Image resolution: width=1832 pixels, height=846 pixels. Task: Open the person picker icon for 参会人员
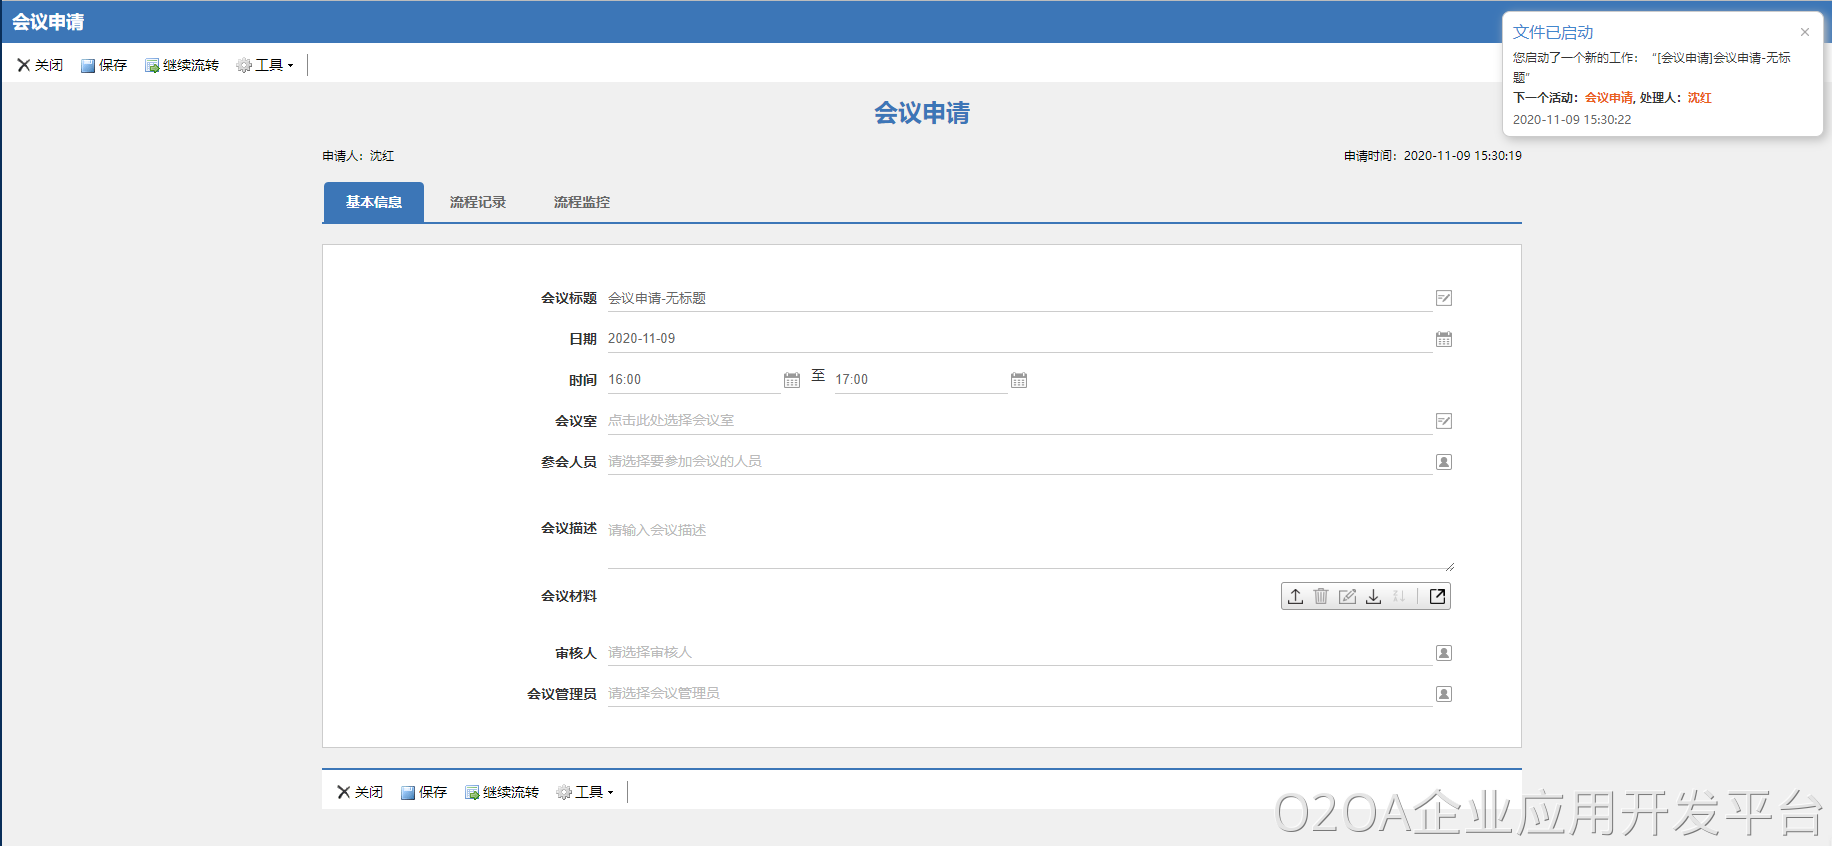[1444, 462]
